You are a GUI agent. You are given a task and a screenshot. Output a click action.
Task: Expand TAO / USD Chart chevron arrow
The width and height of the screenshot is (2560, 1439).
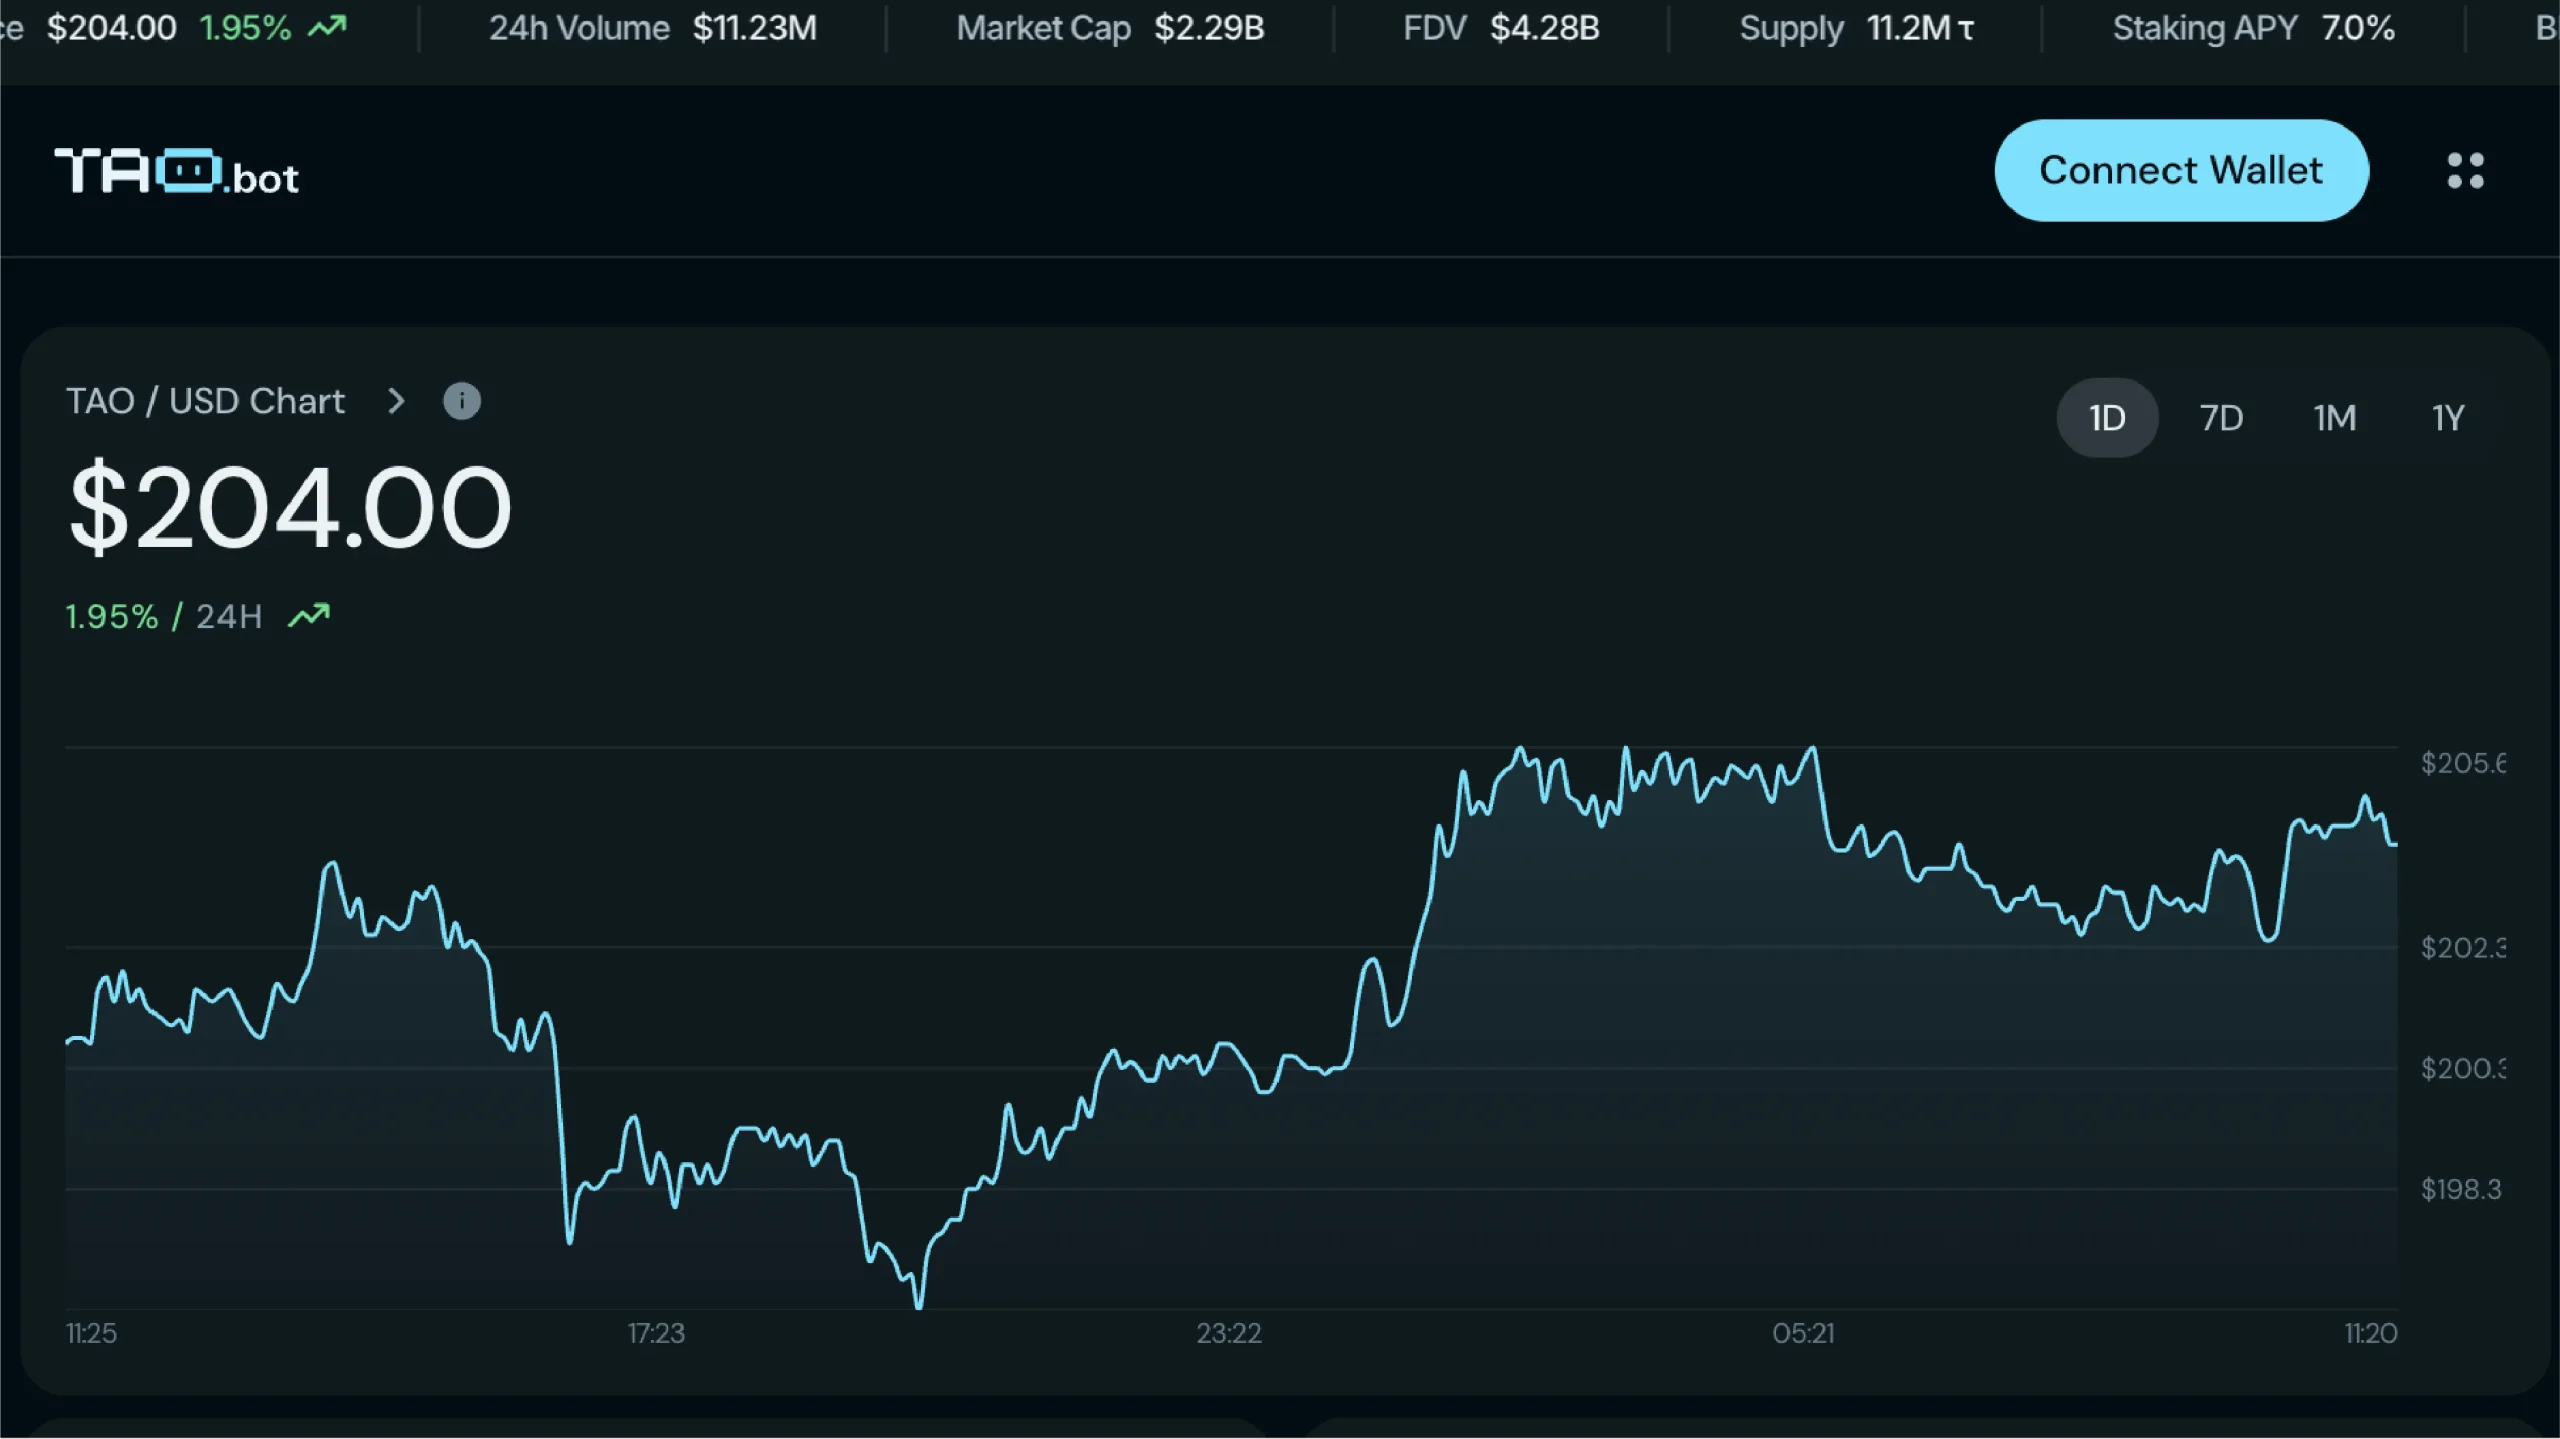coord(396,401)
